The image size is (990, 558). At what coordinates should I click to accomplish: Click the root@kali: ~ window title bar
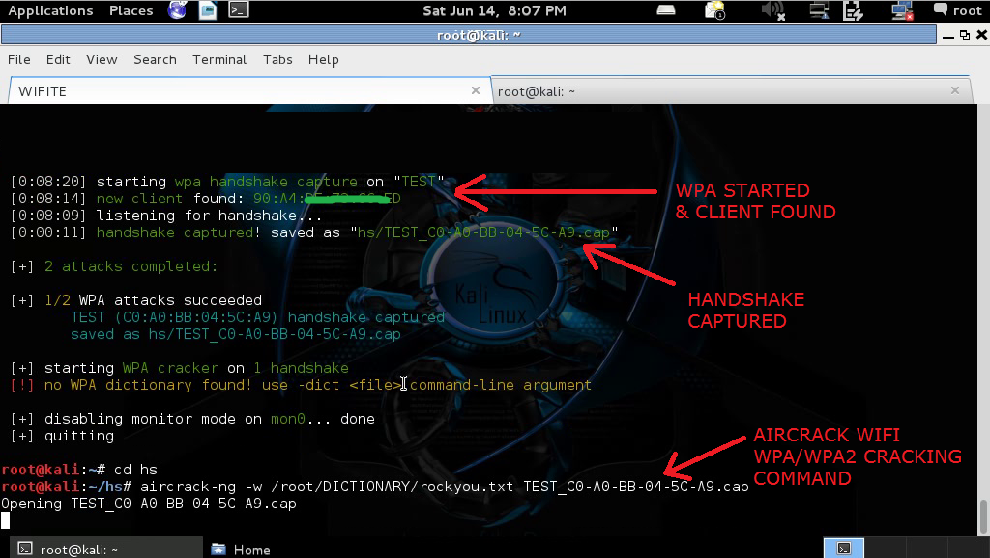coord(468,35)
